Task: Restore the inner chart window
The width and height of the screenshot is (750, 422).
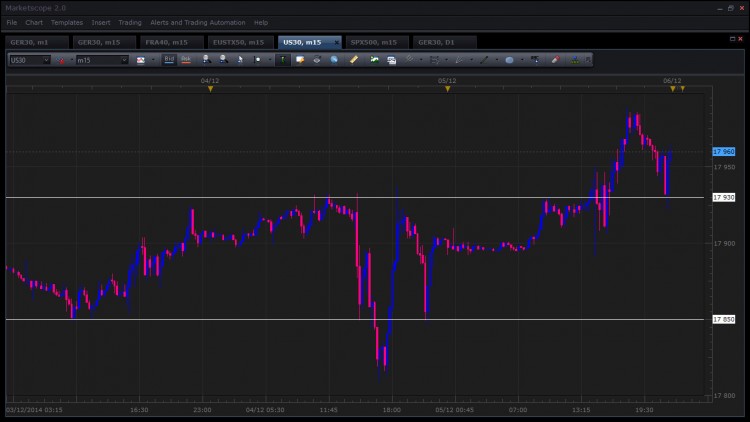Action: 732,39
